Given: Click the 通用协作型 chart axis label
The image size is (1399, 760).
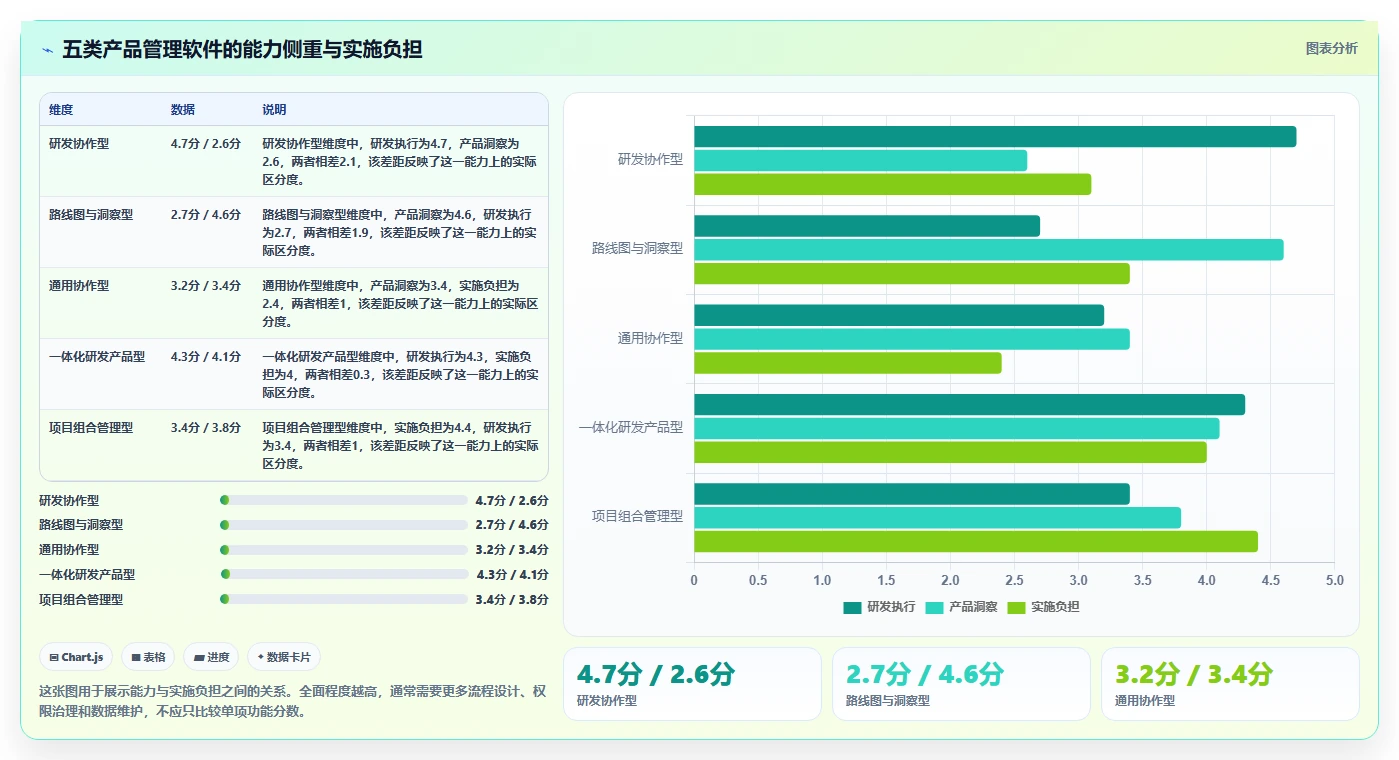Looking at the screenshot, I should [650, 338].
